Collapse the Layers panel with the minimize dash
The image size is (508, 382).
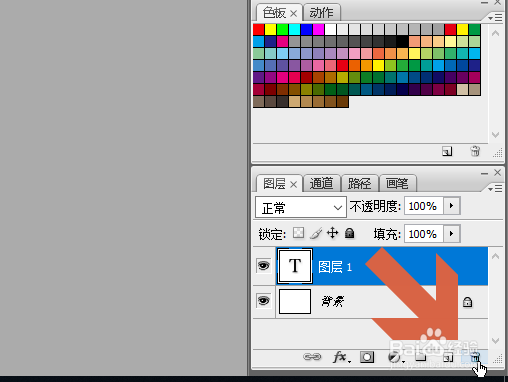click(x=484, y=173)
